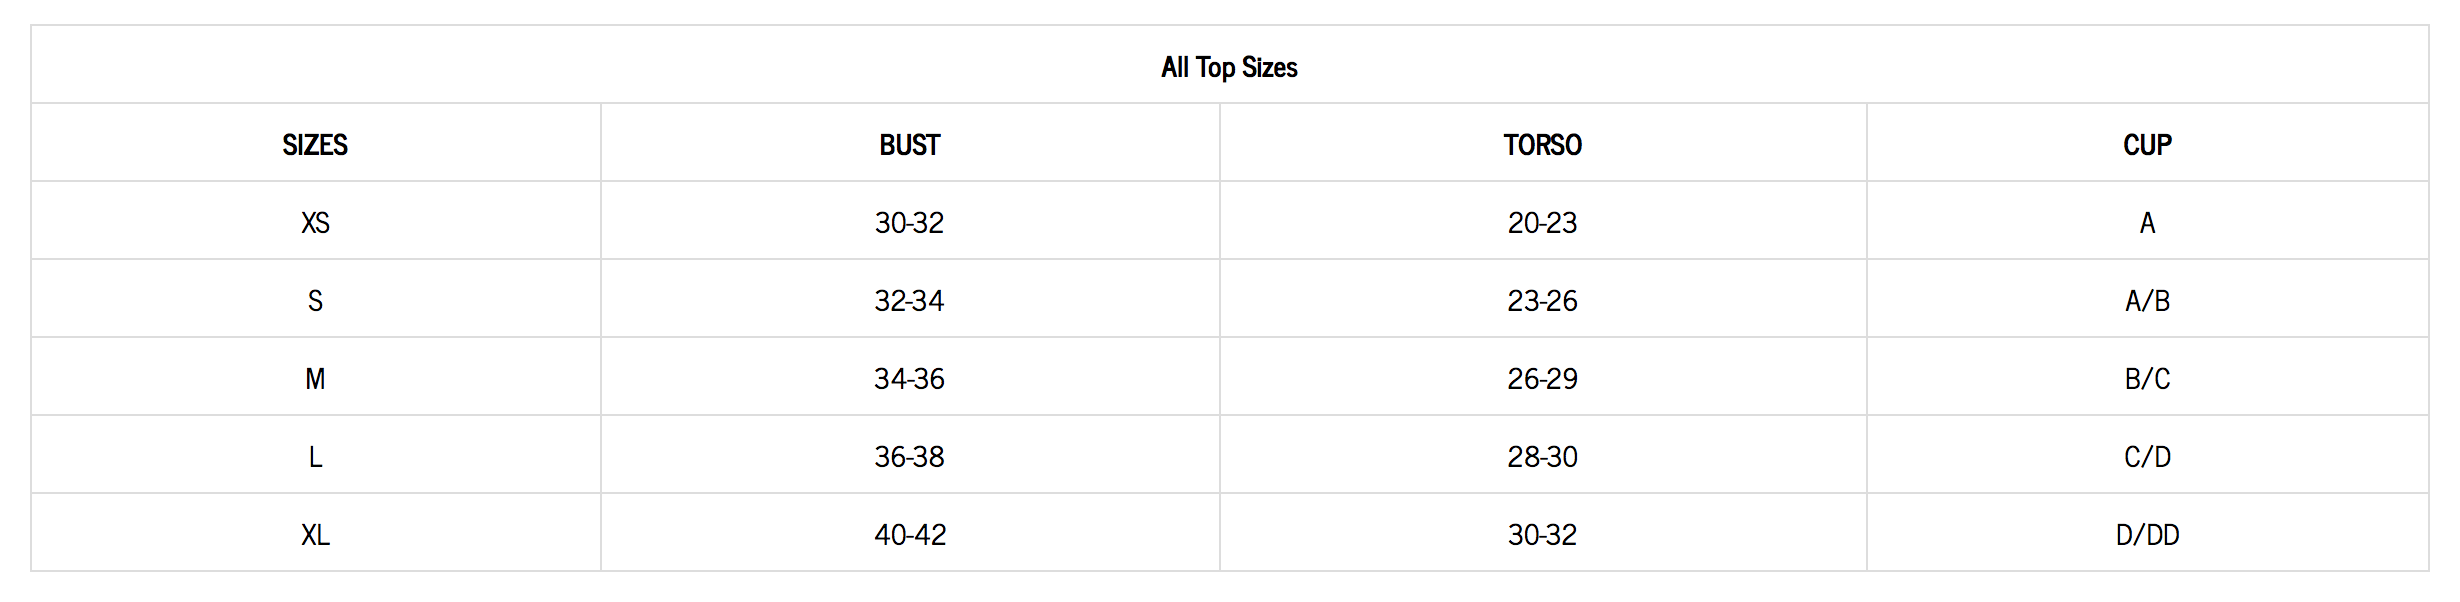
Task: Select cup value D/DD
Action: [2147, 535]
